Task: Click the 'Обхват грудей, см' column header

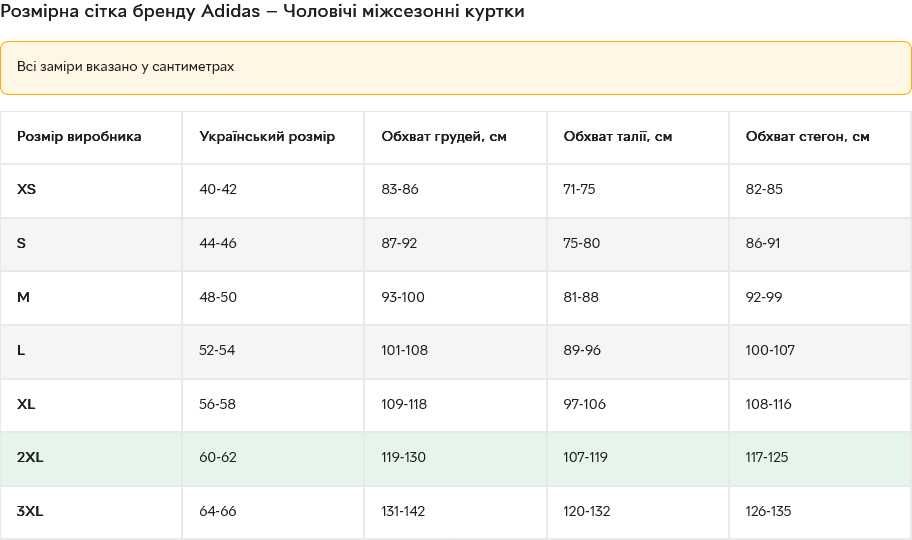Action: pos(444,136)
